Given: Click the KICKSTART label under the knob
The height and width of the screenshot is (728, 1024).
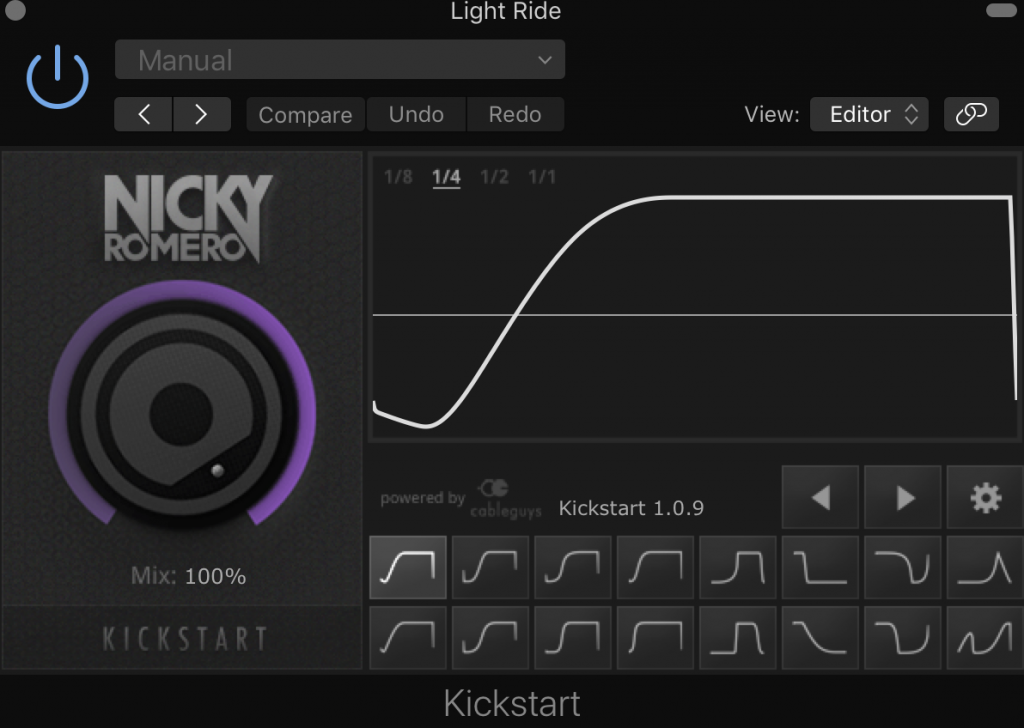Looking at the screenshot, I should [x=185, y=639].
